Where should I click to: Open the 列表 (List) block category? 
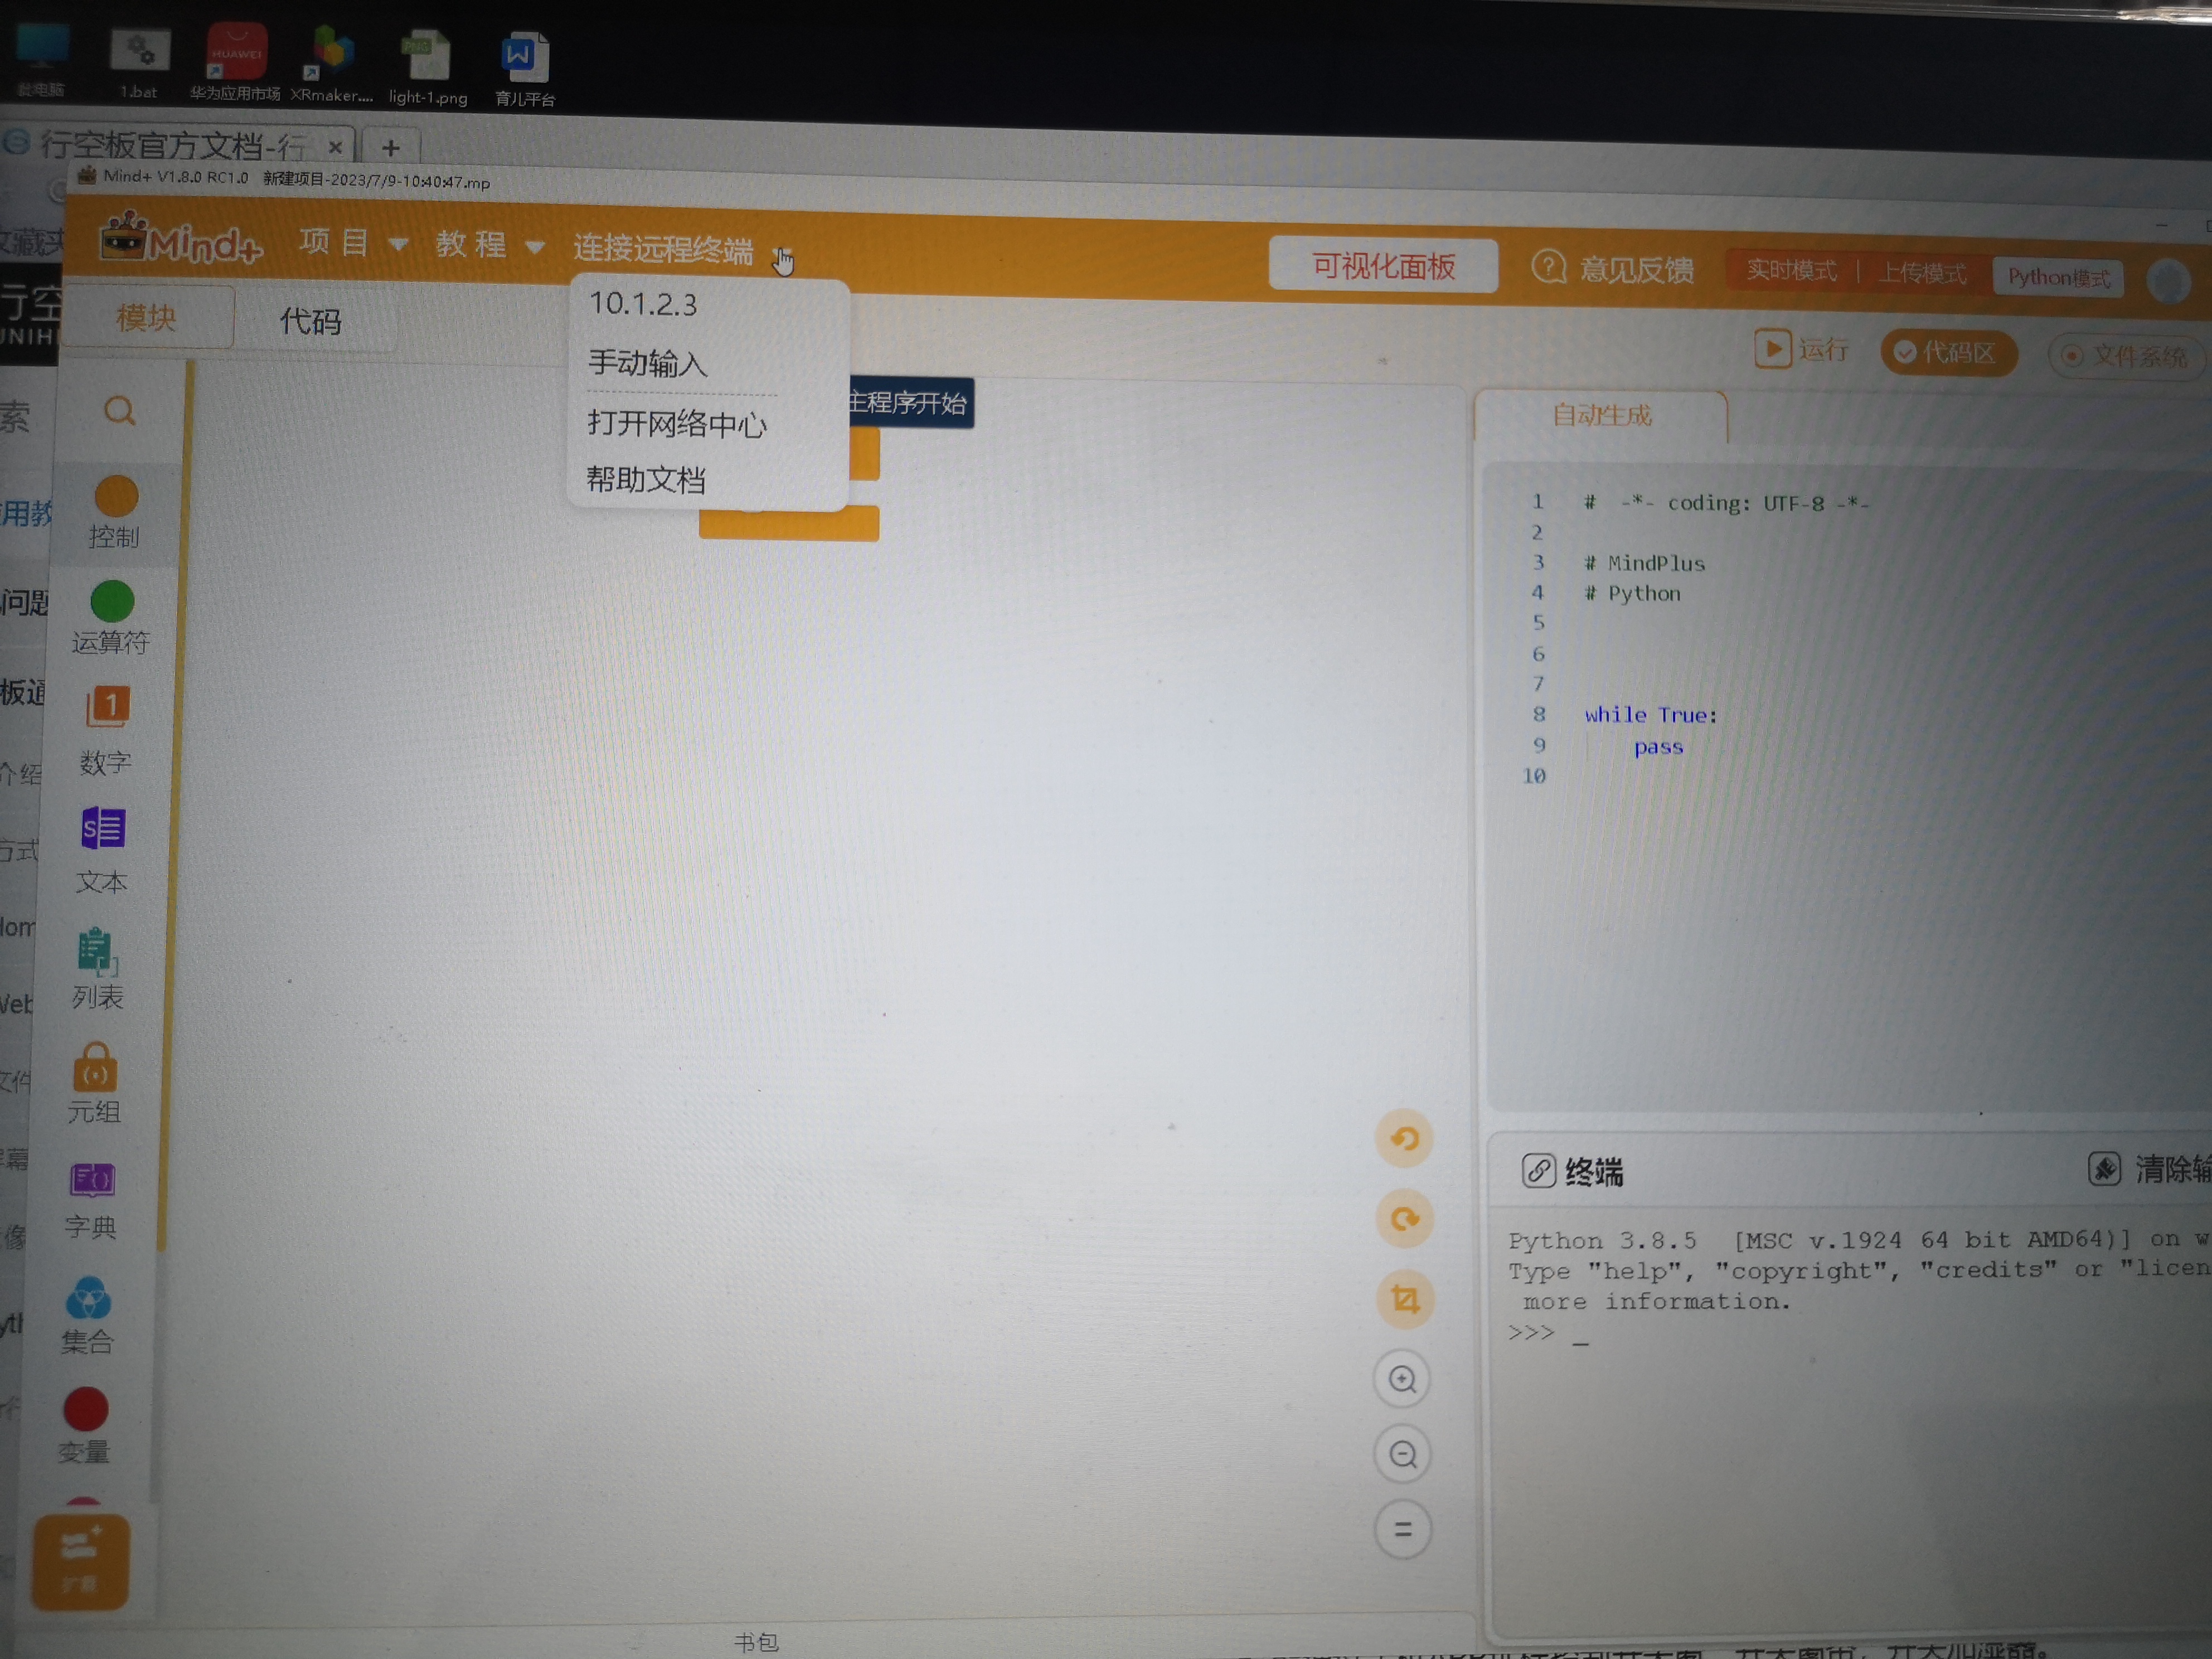click(x=97, y=969)
